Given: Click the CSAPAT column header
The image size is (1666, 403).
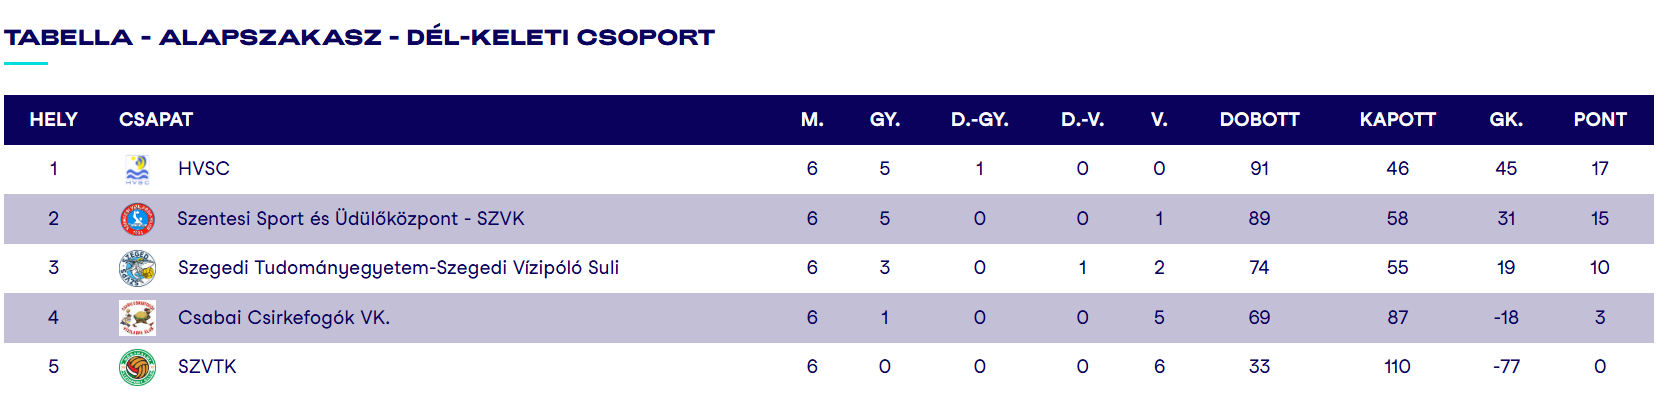Looking at the screenshot, I should (x=156, y=120).
